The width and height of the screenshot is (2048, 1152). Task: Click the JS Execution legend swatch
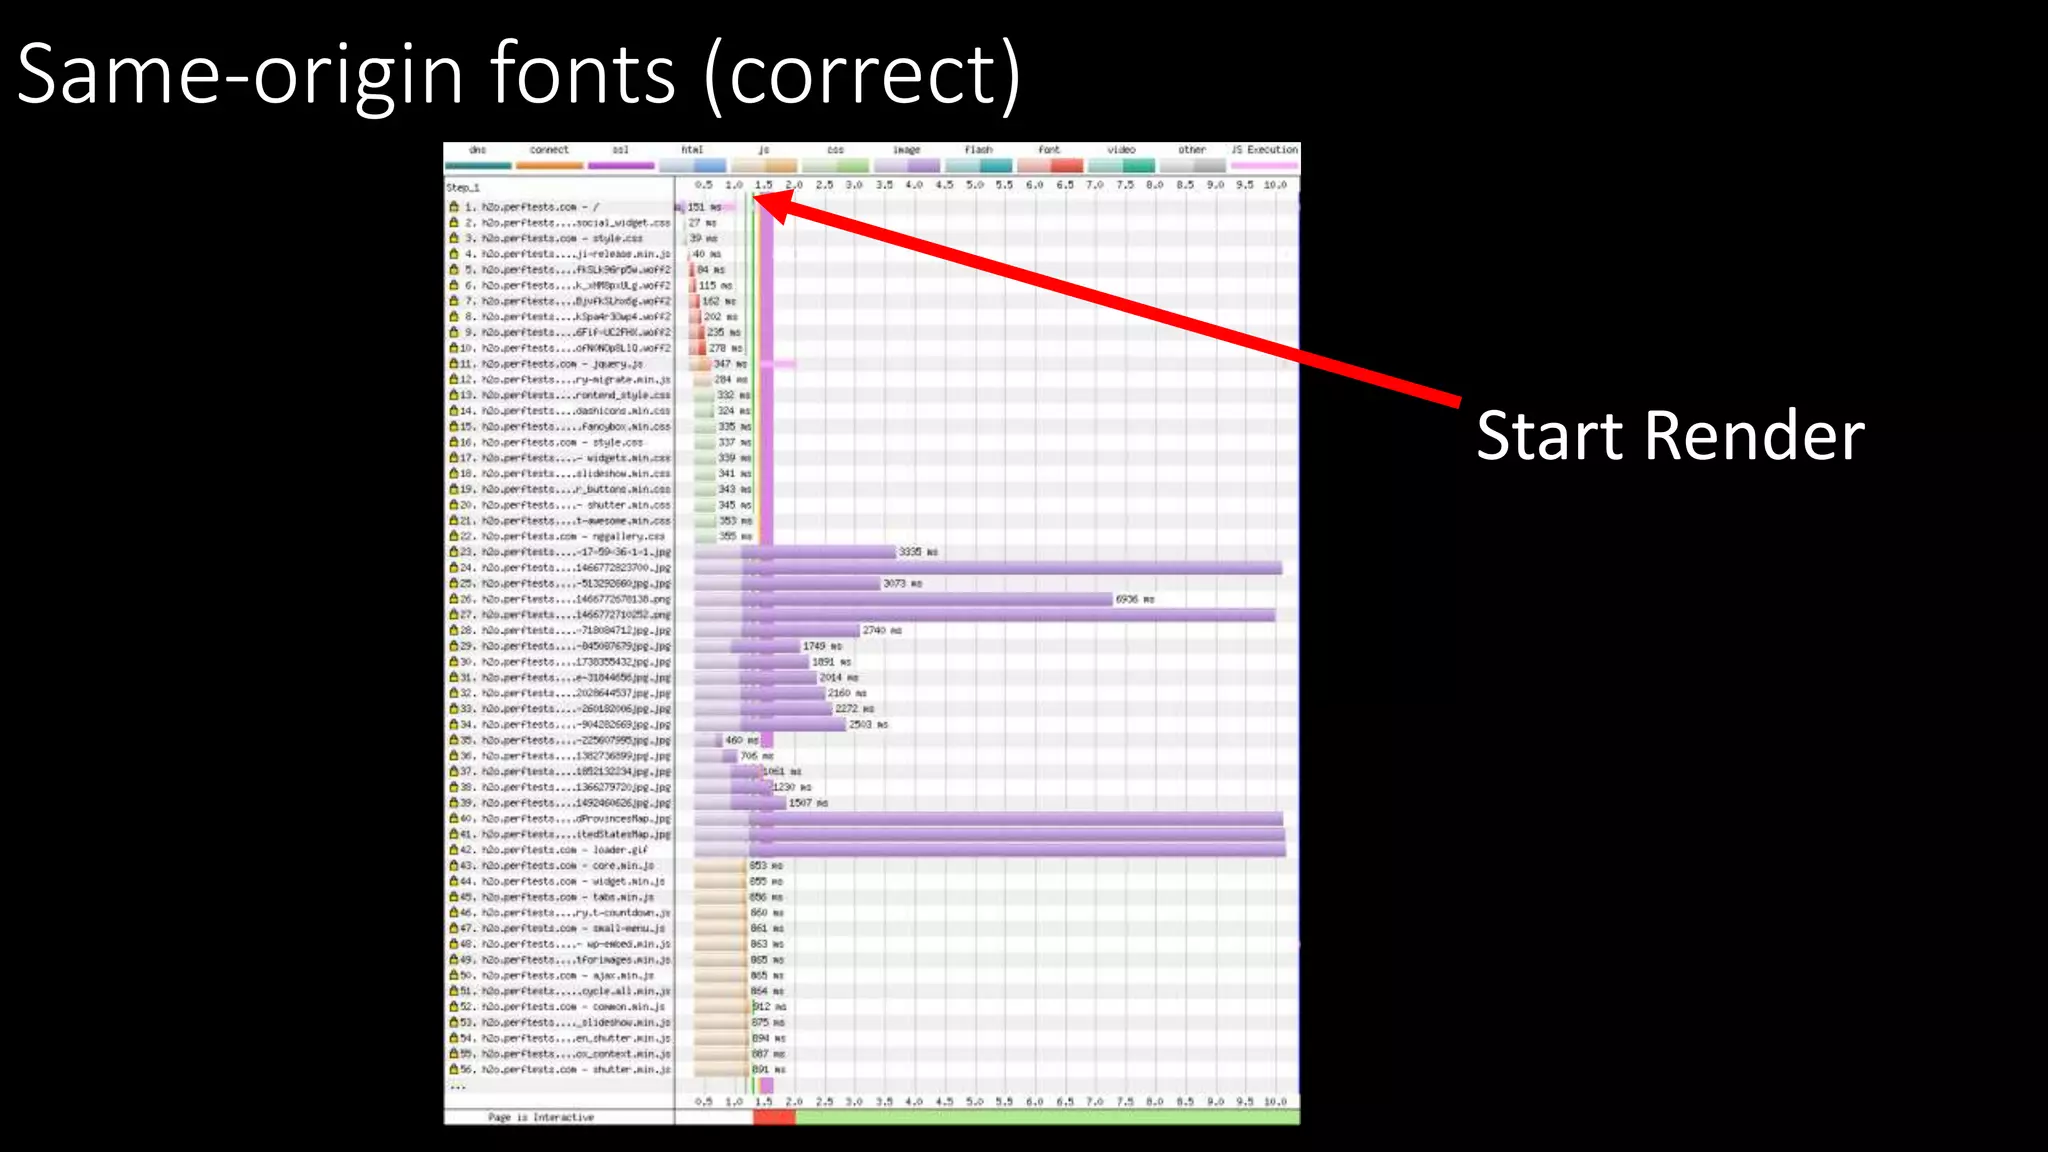[x=1265, y=165]
